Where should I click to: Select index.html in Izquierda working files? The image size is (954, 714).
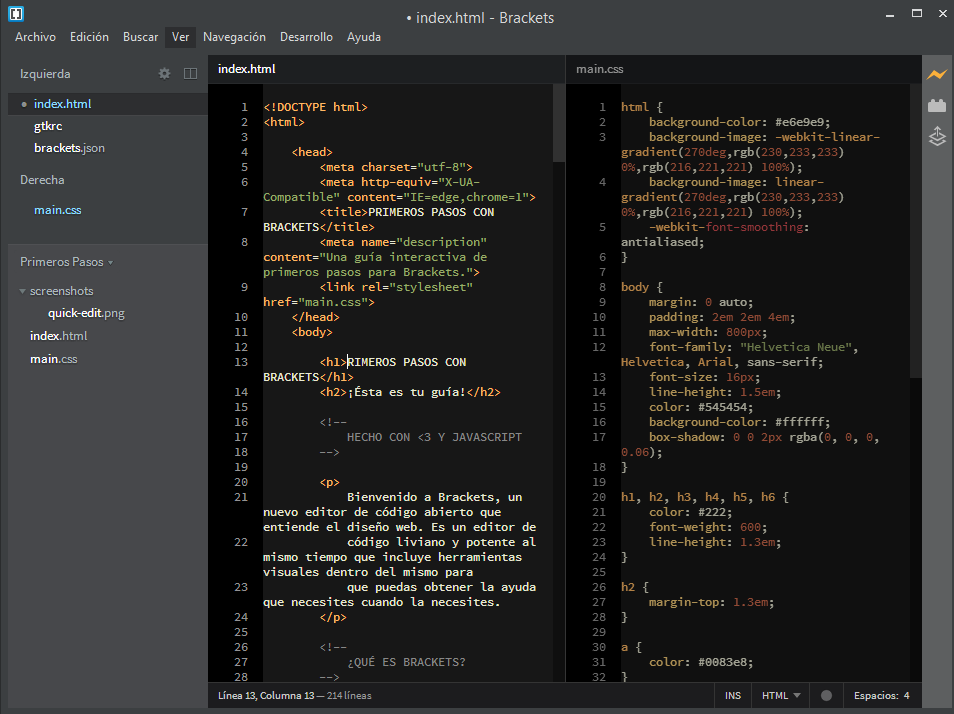coord(108,104)
